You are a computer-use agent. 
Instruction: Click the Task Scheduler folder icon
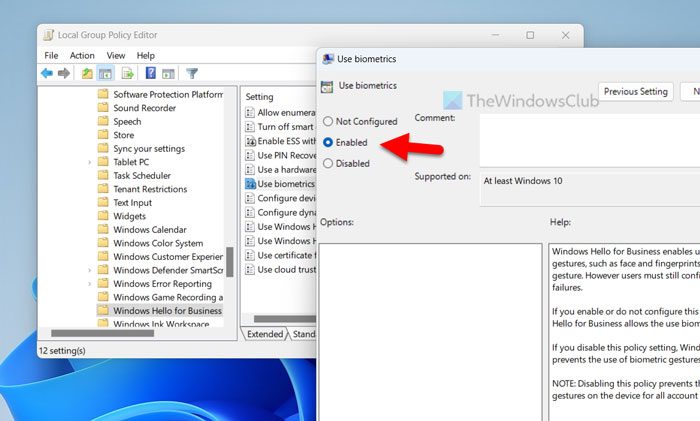point(103,175)
